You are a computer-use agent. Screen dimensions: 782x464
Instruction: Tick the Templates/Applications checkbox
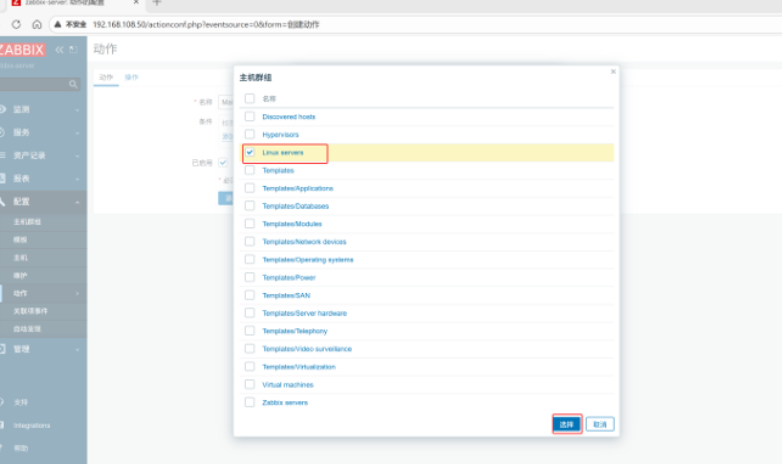pyautogui.click(x=250, y=188)
